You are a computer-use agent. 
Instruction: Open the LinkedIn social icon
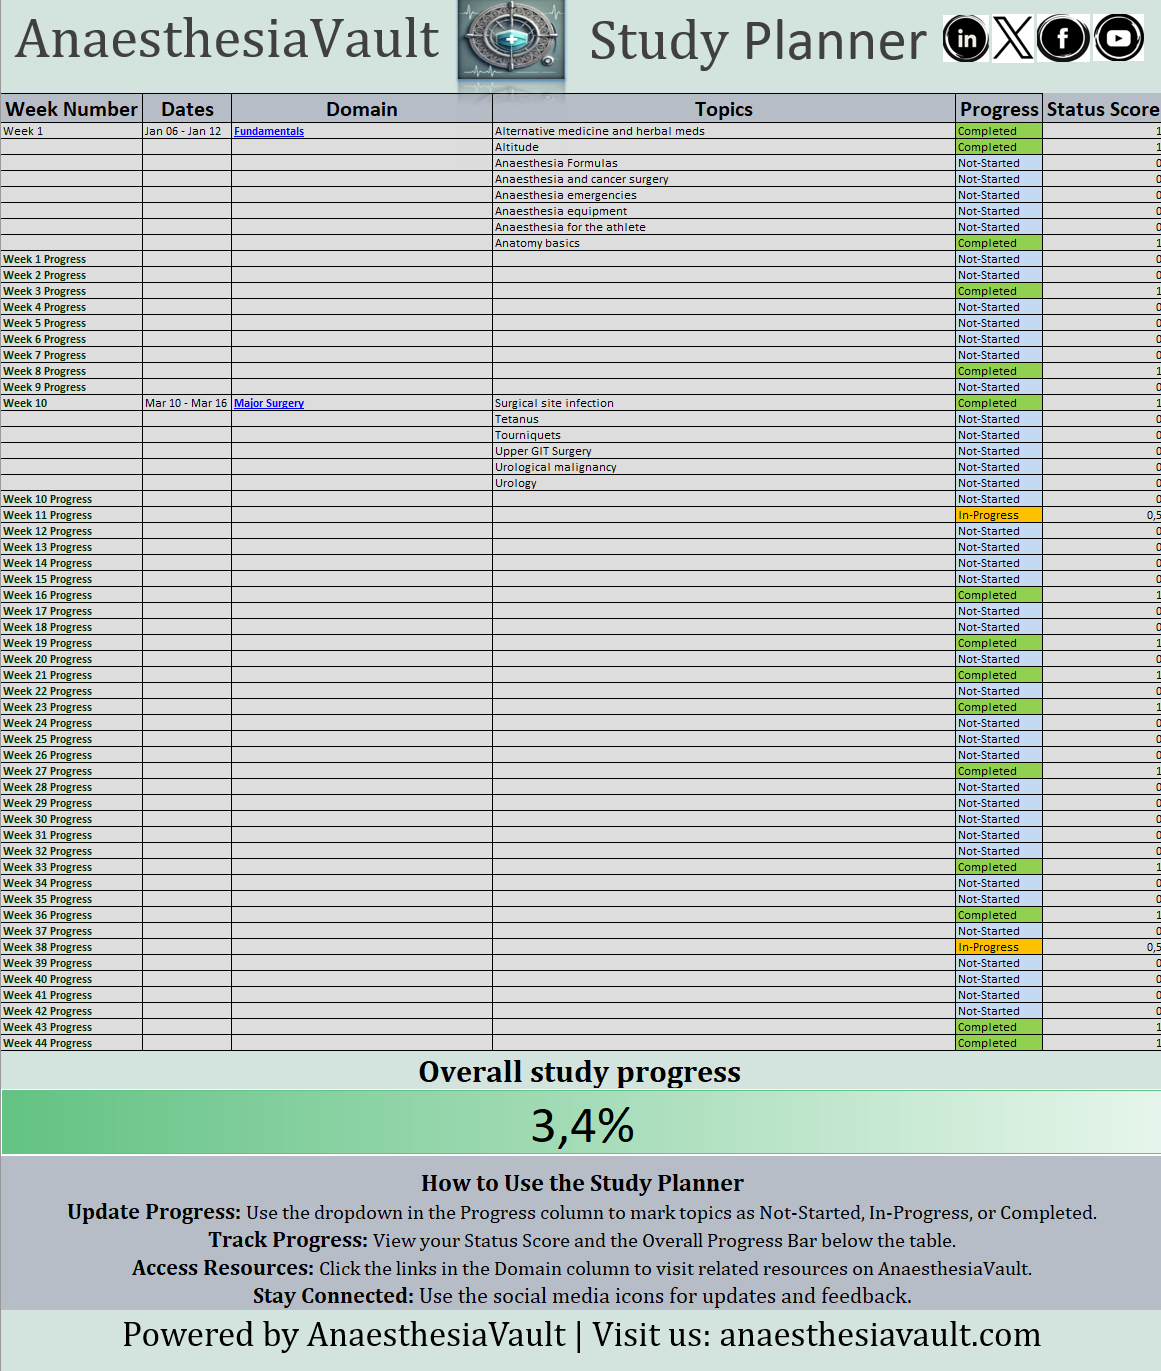[x=966, y=39]
